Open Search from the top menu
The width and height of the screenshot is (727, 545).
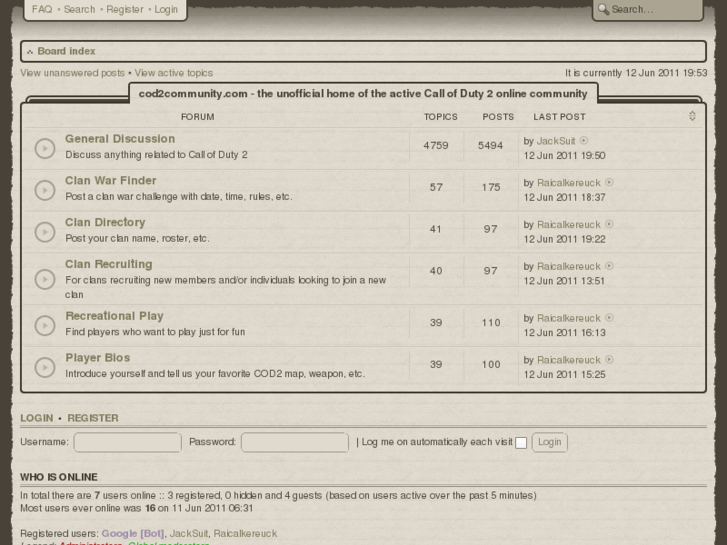(x=79, y=9)
